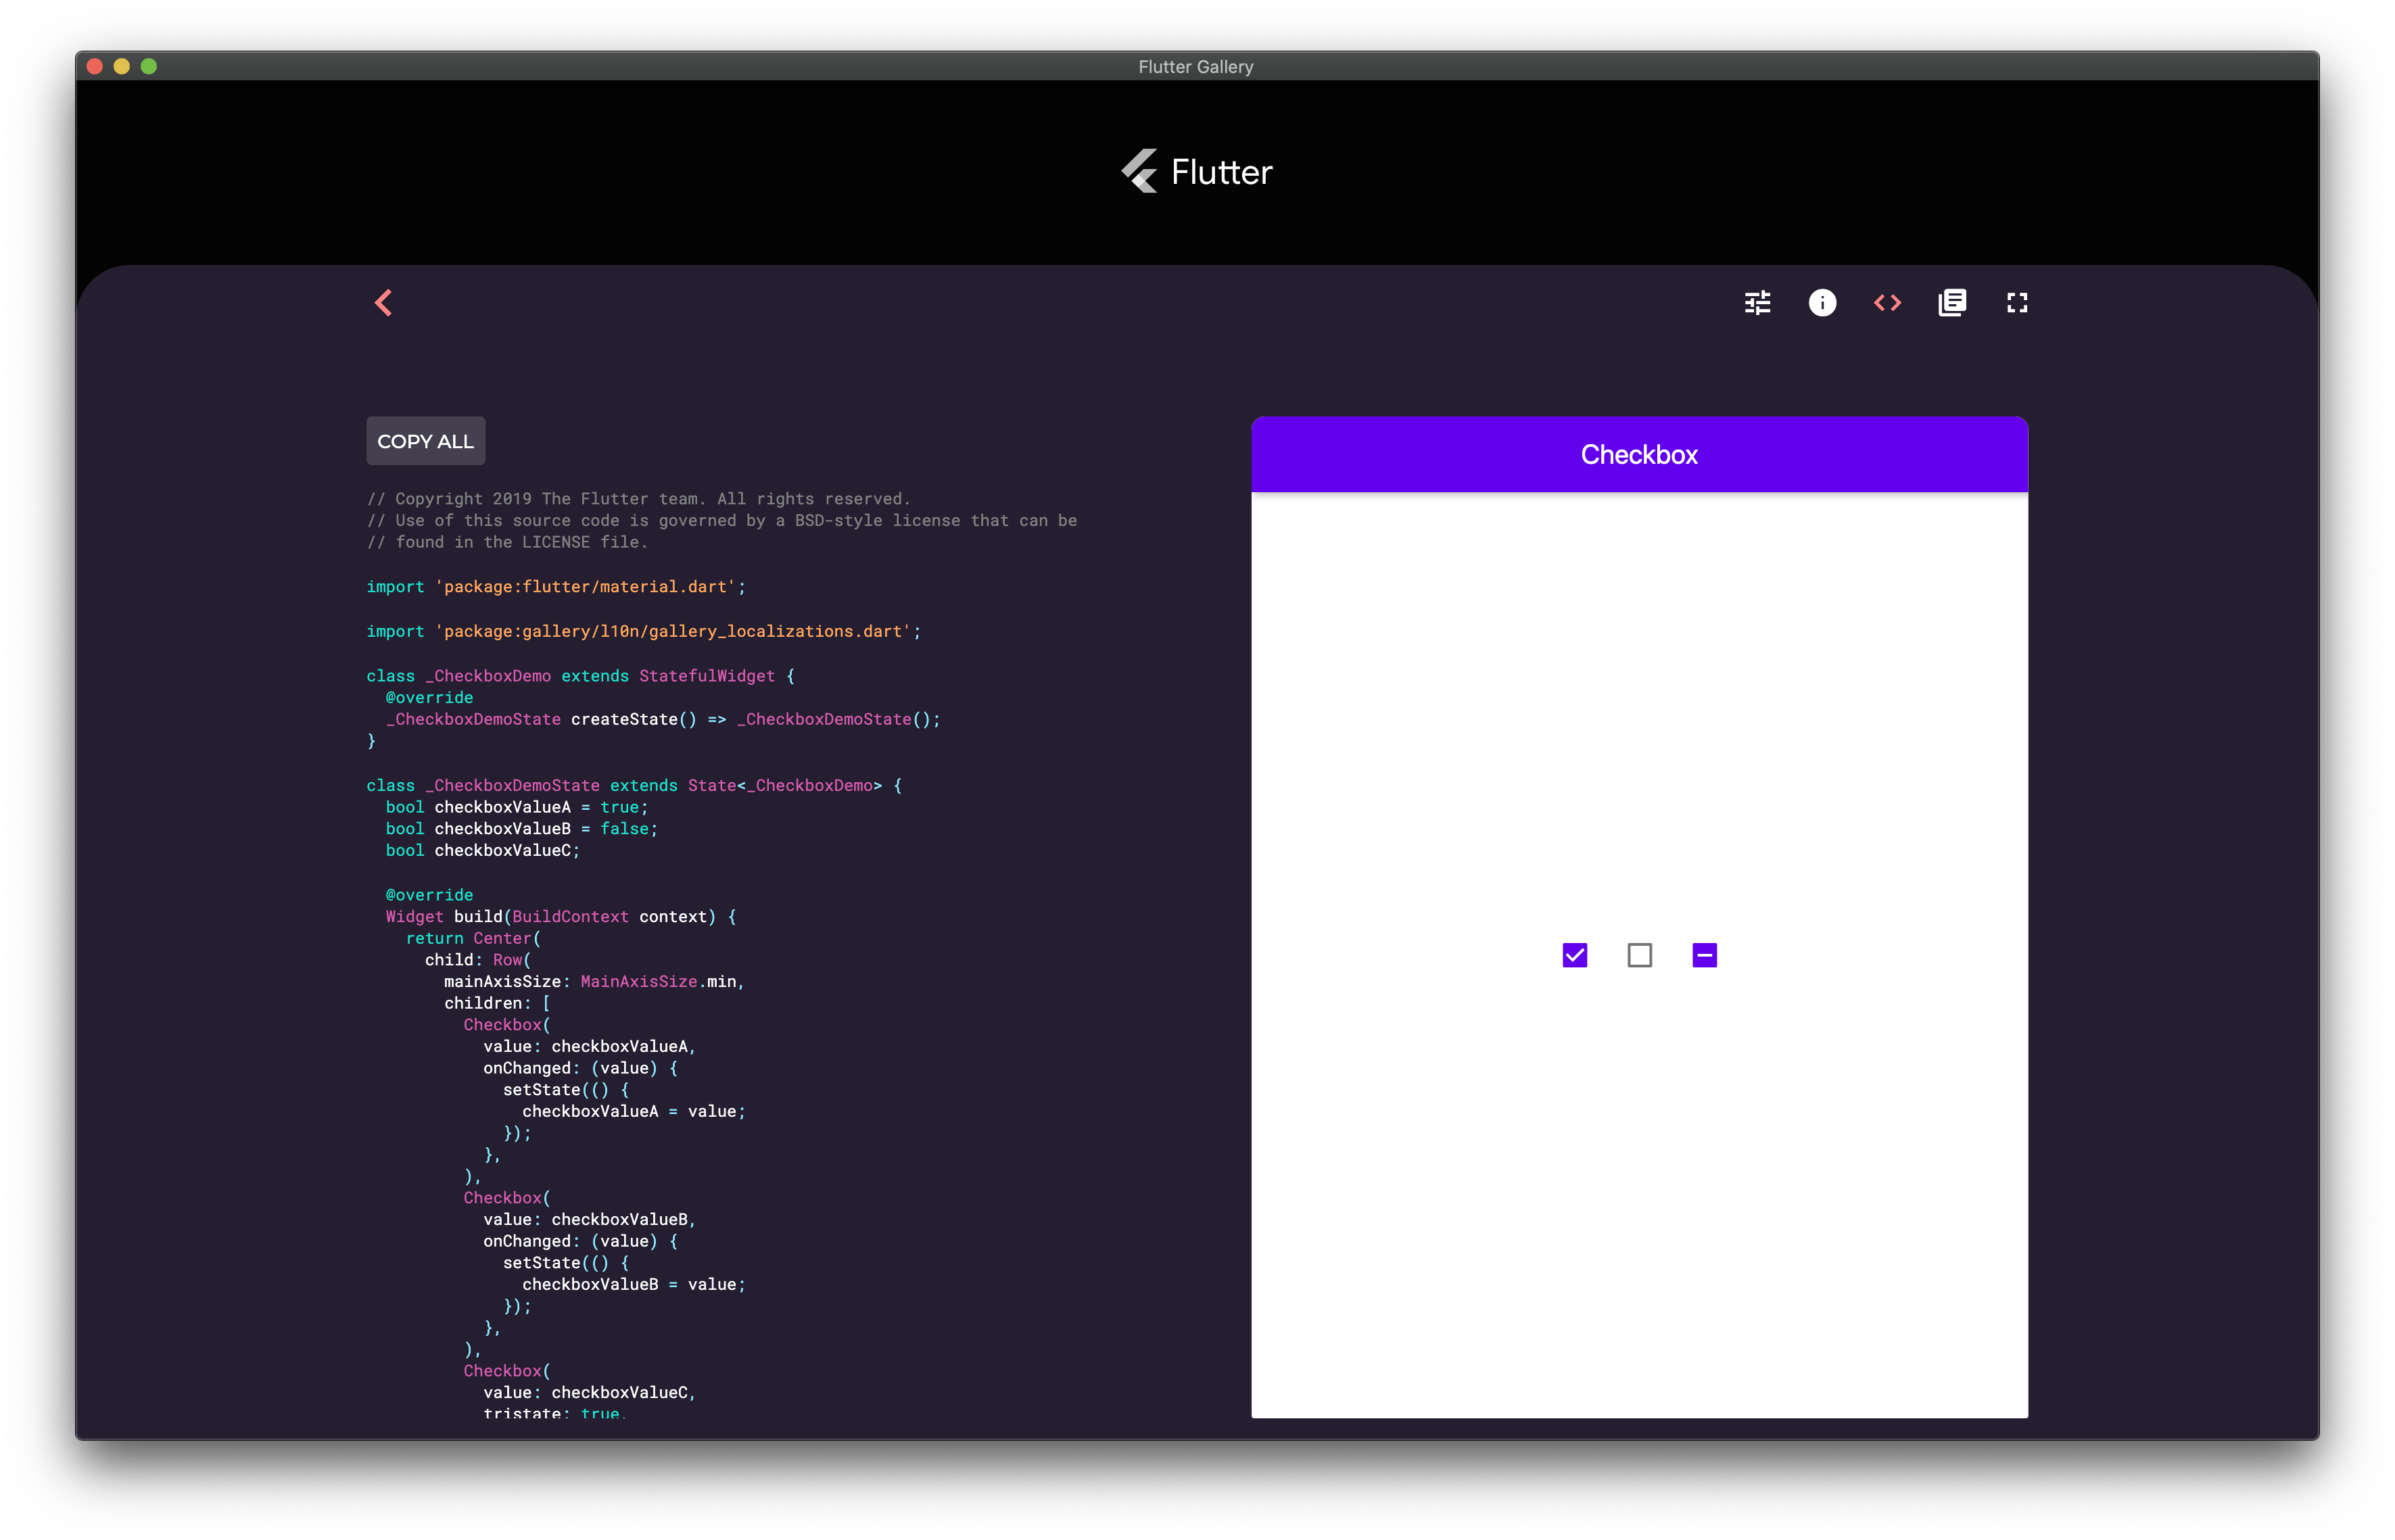Maximize the window with the green button
The width and height of the screenshot is (2395, 1540).
149,66
